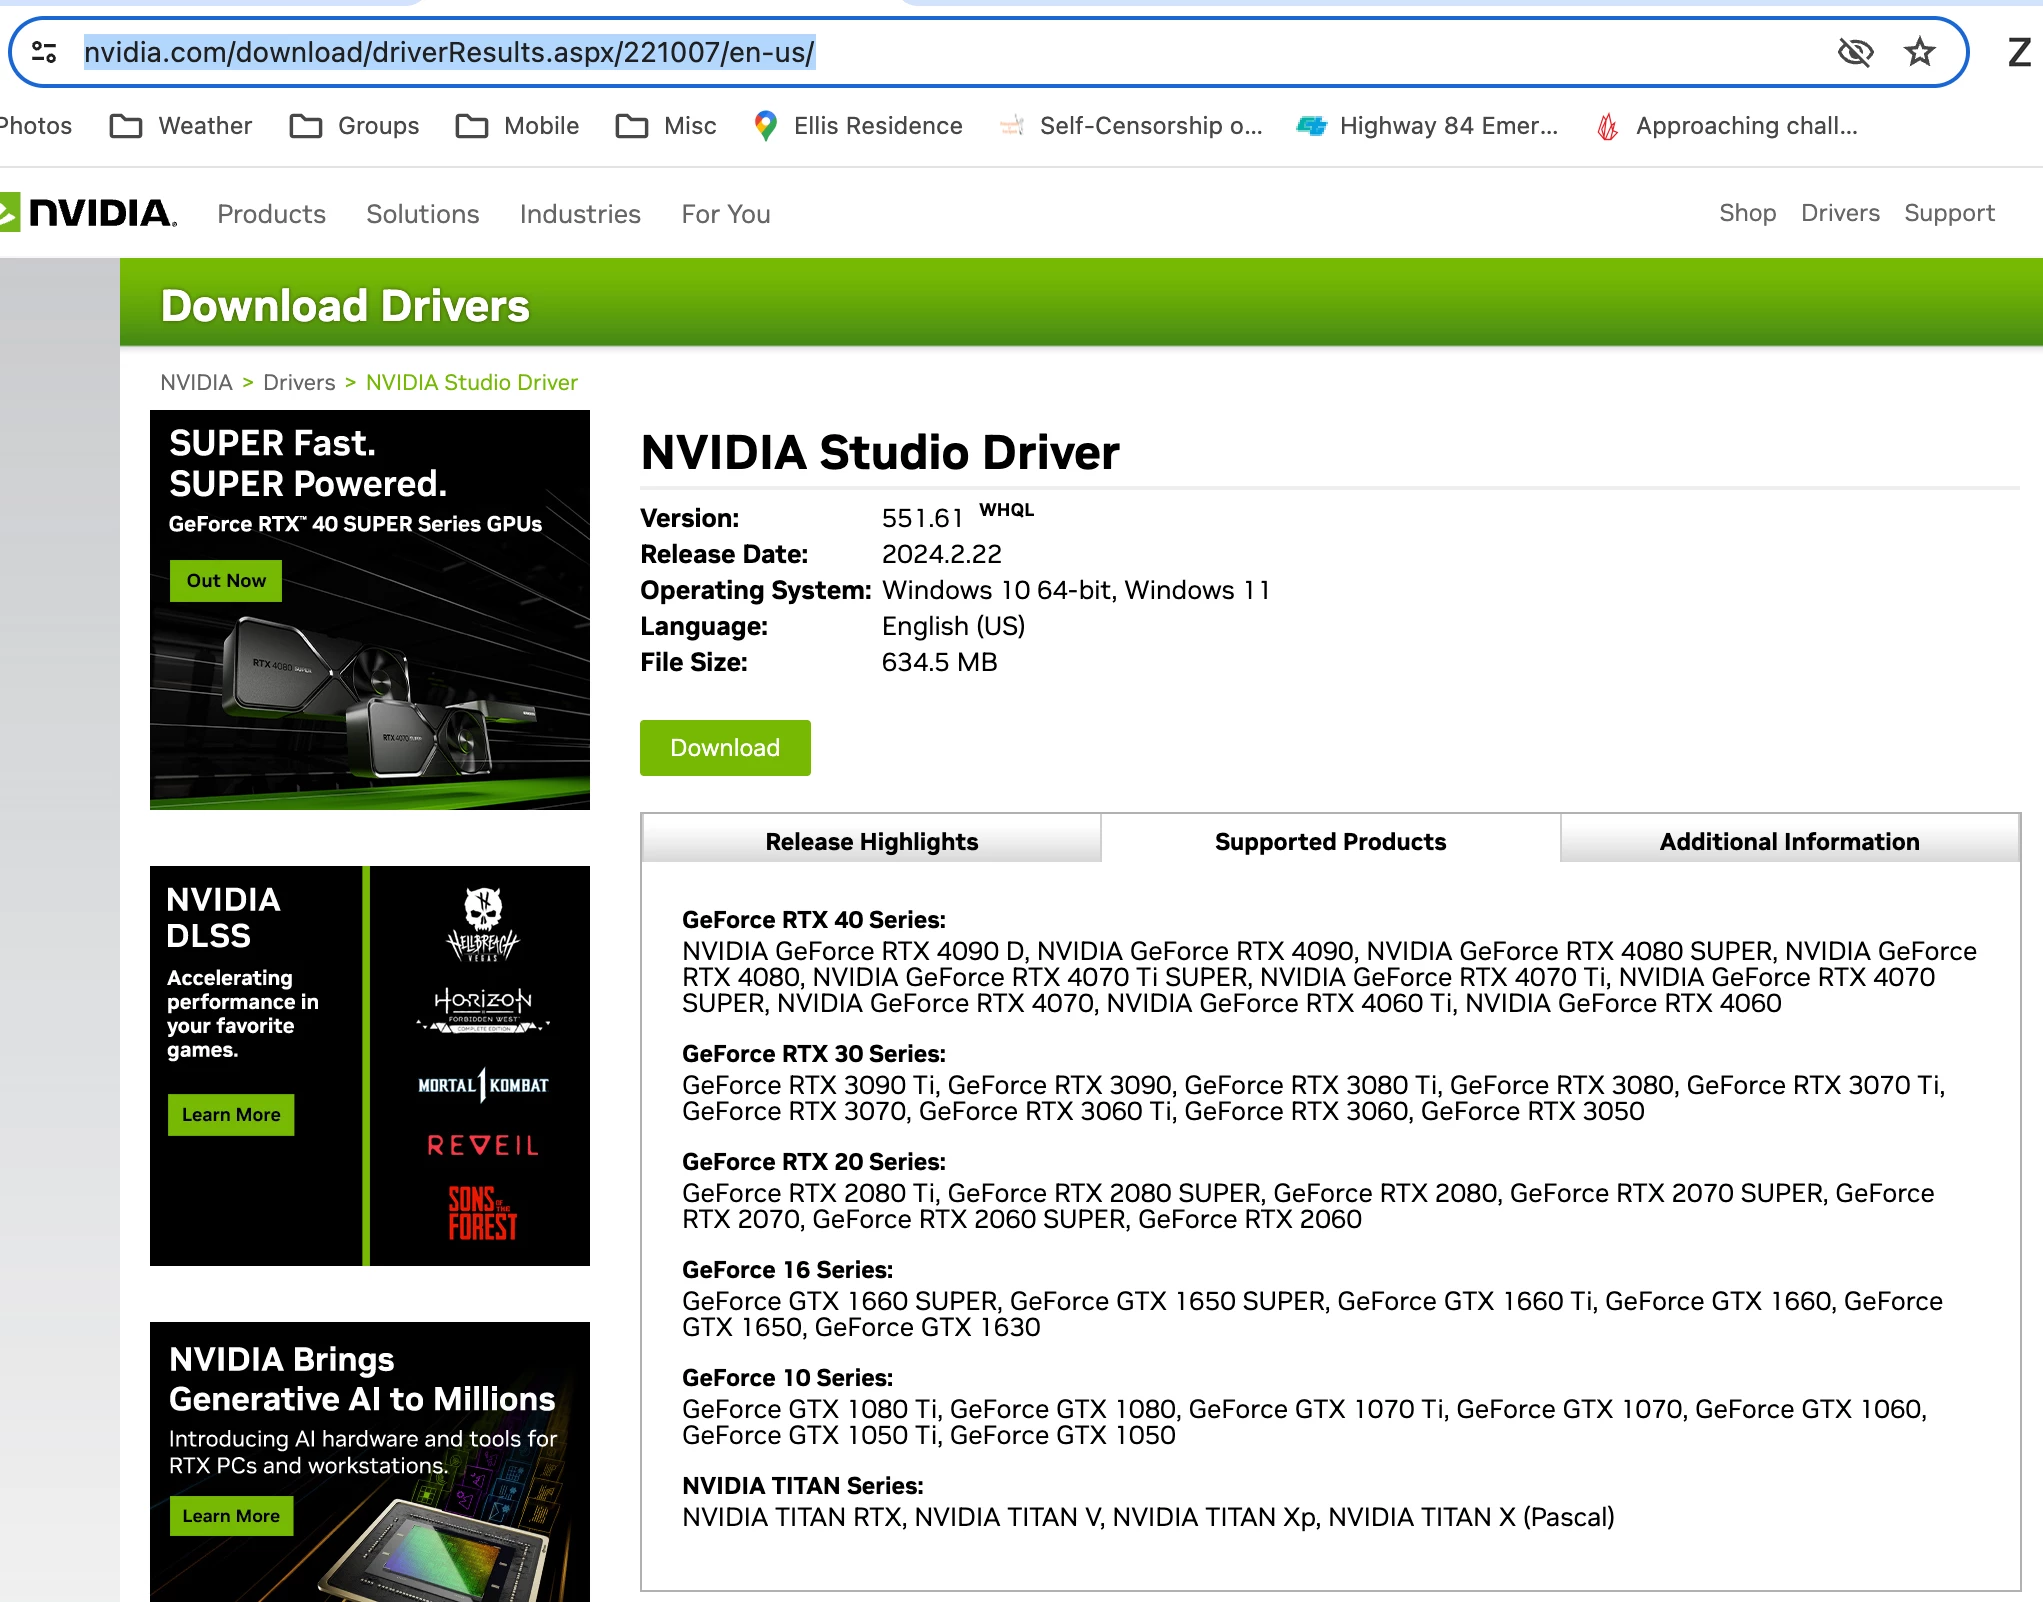Open the Products navigation menu
Image resolution: width=2043 pixels, height=1602 pixels.
tap(271, 214)
